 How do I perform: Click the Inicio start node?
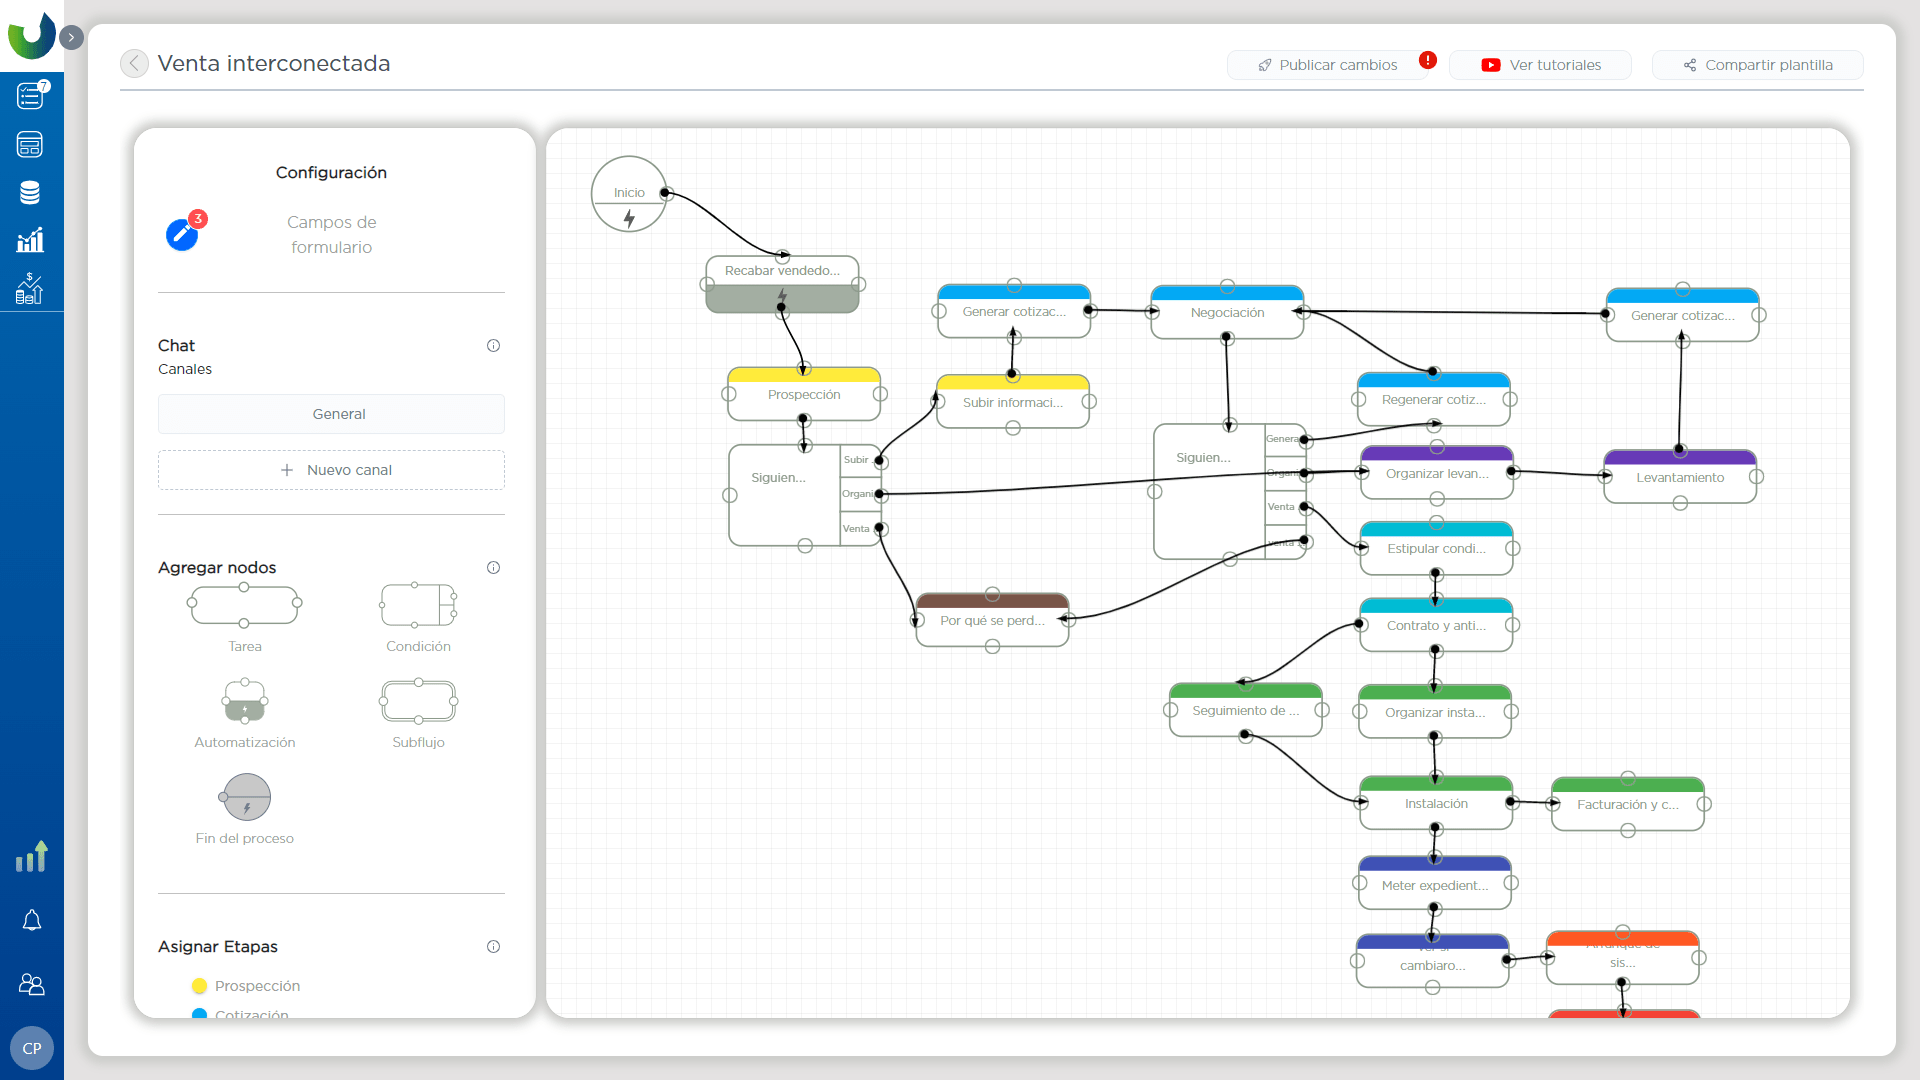pos(629,194)
